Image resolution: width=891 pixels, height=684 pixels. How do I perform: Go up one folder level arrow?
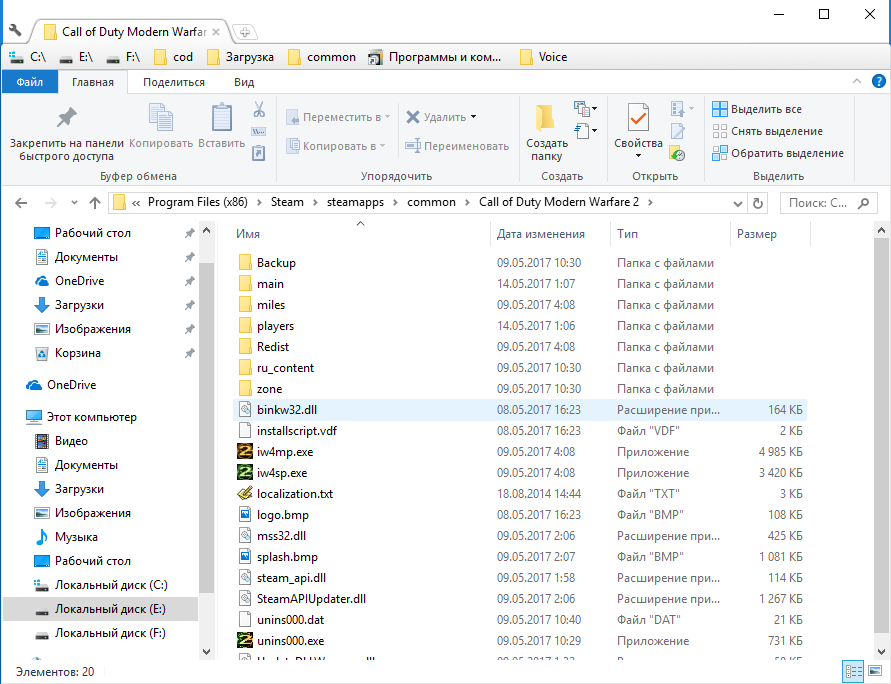(95, 203)
